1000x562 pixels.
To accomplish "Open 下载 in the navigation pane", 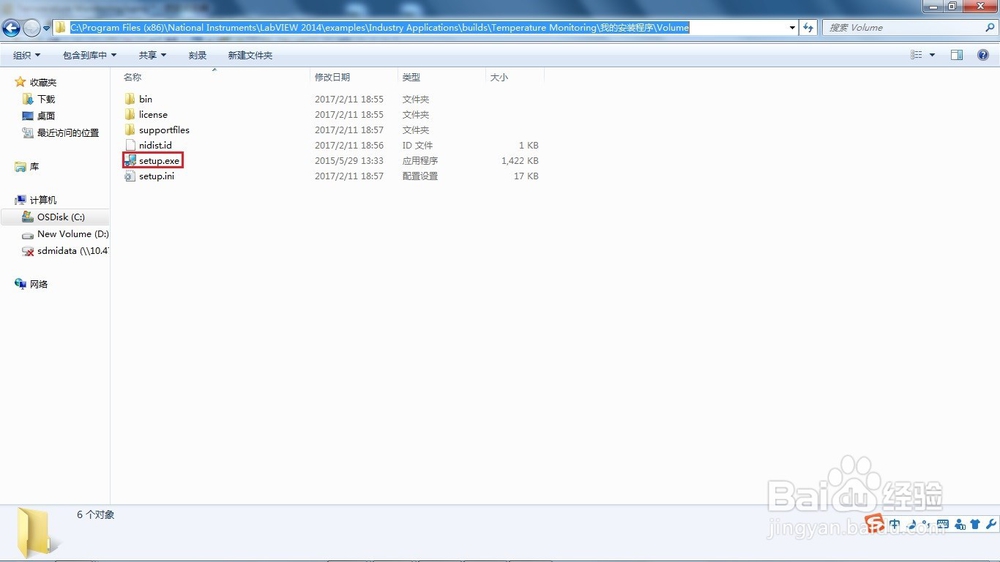I will [46, 99].
